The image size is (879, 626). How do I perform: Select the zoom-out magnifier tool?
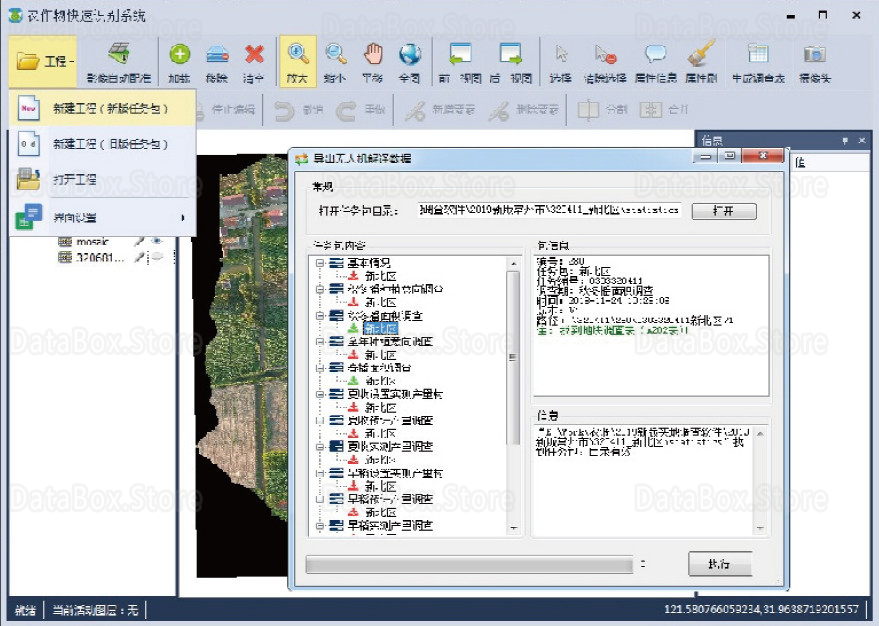tap(335, 62)
